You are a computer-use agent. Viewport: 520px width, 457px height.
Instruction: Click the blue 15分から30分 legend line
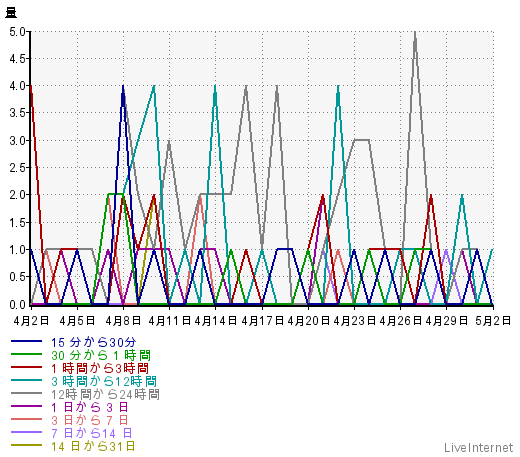(x=26, y=341)
